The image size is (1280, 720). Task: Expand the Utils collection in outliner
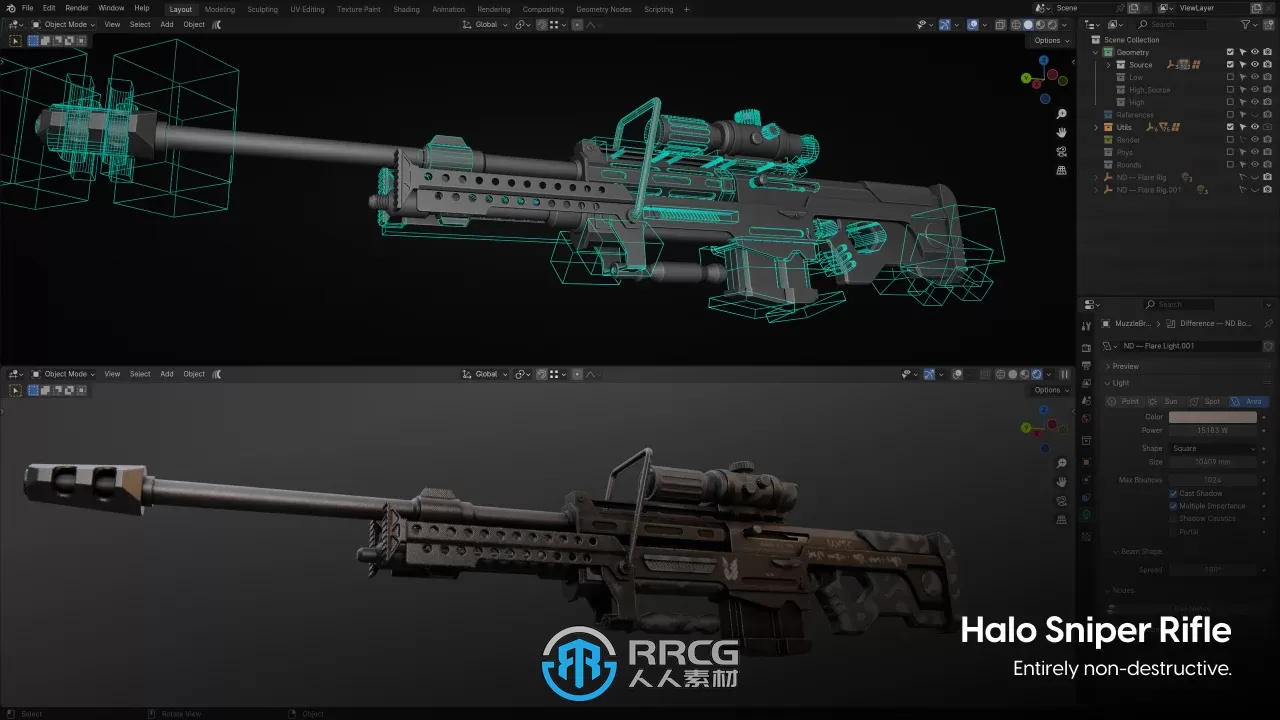tap(1096, 127)
